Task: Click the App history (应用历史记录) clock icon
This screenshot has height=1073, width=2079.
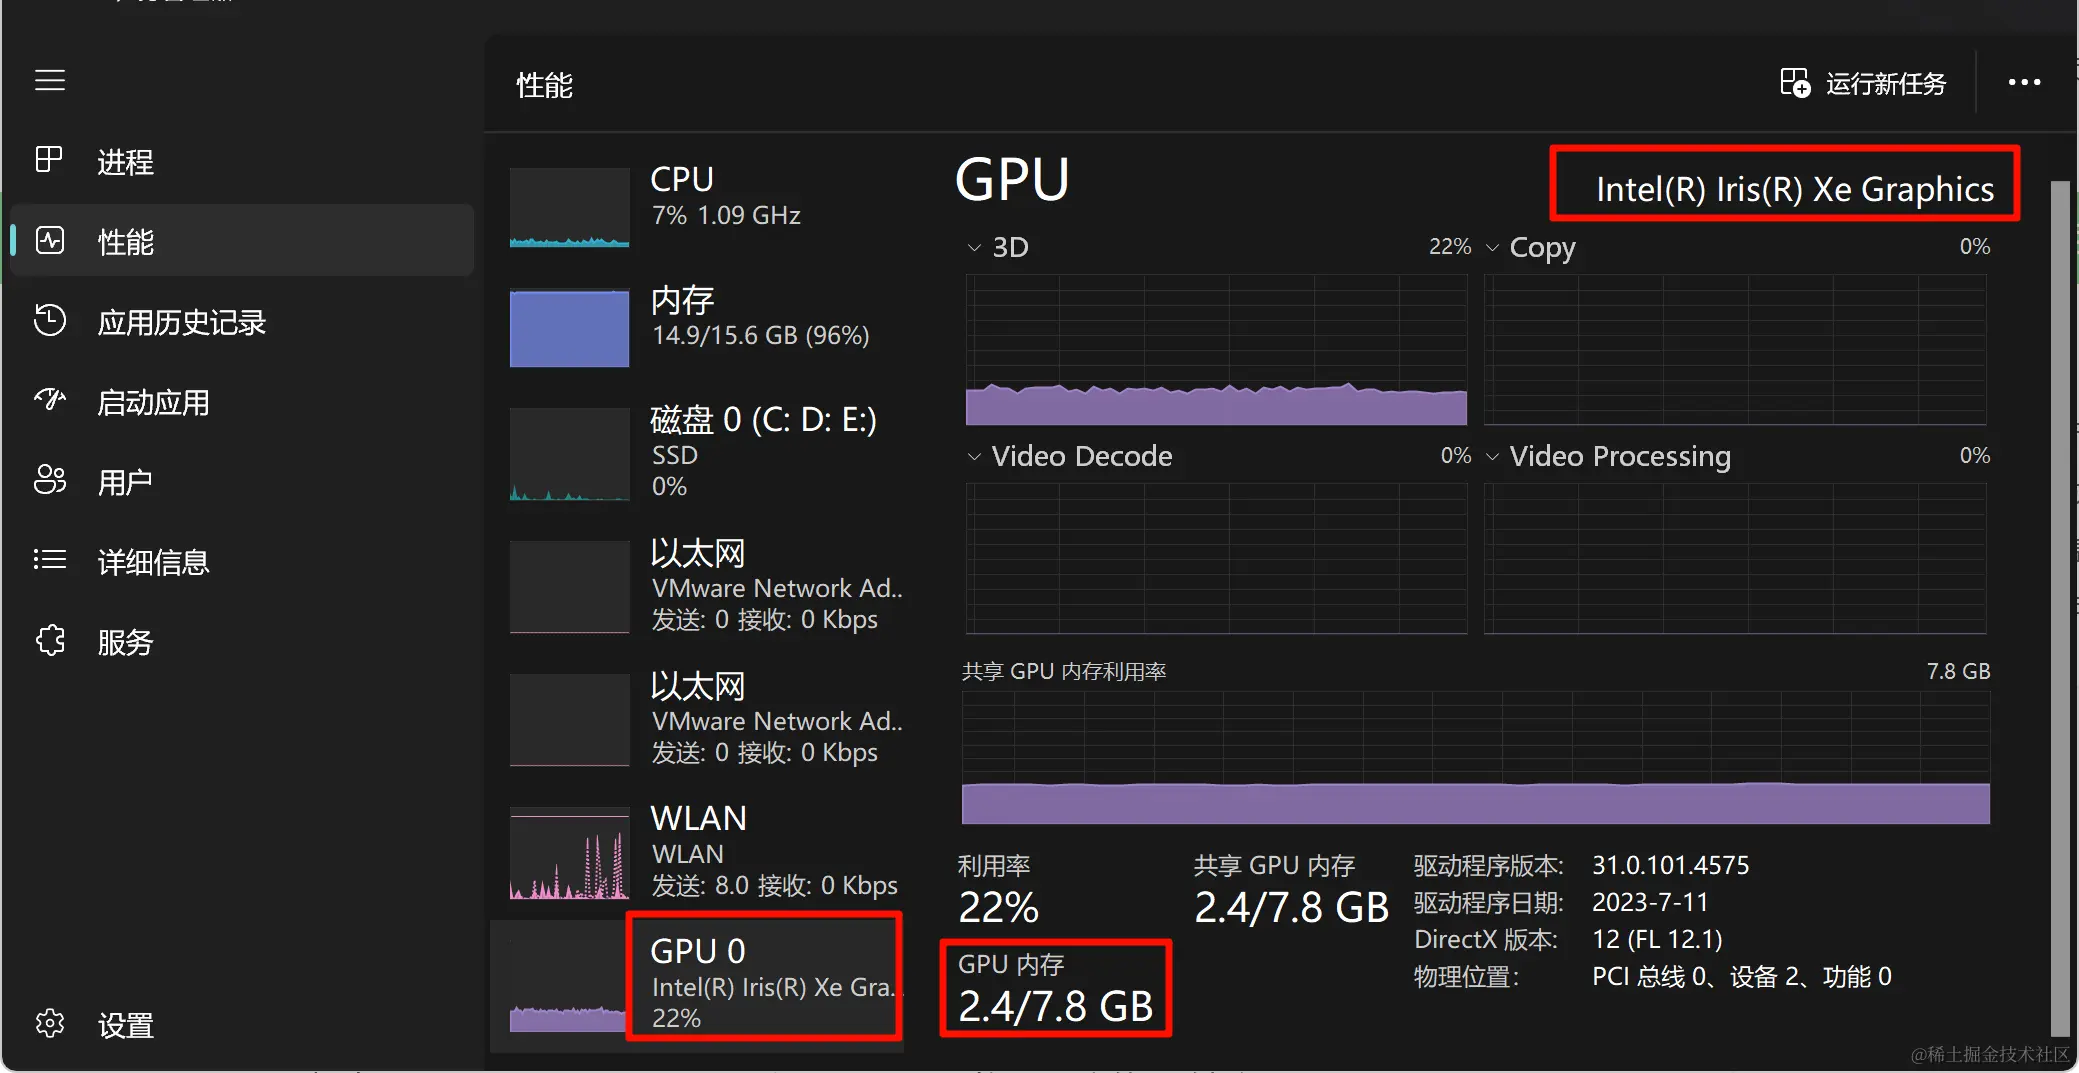Action: point(49,320)
